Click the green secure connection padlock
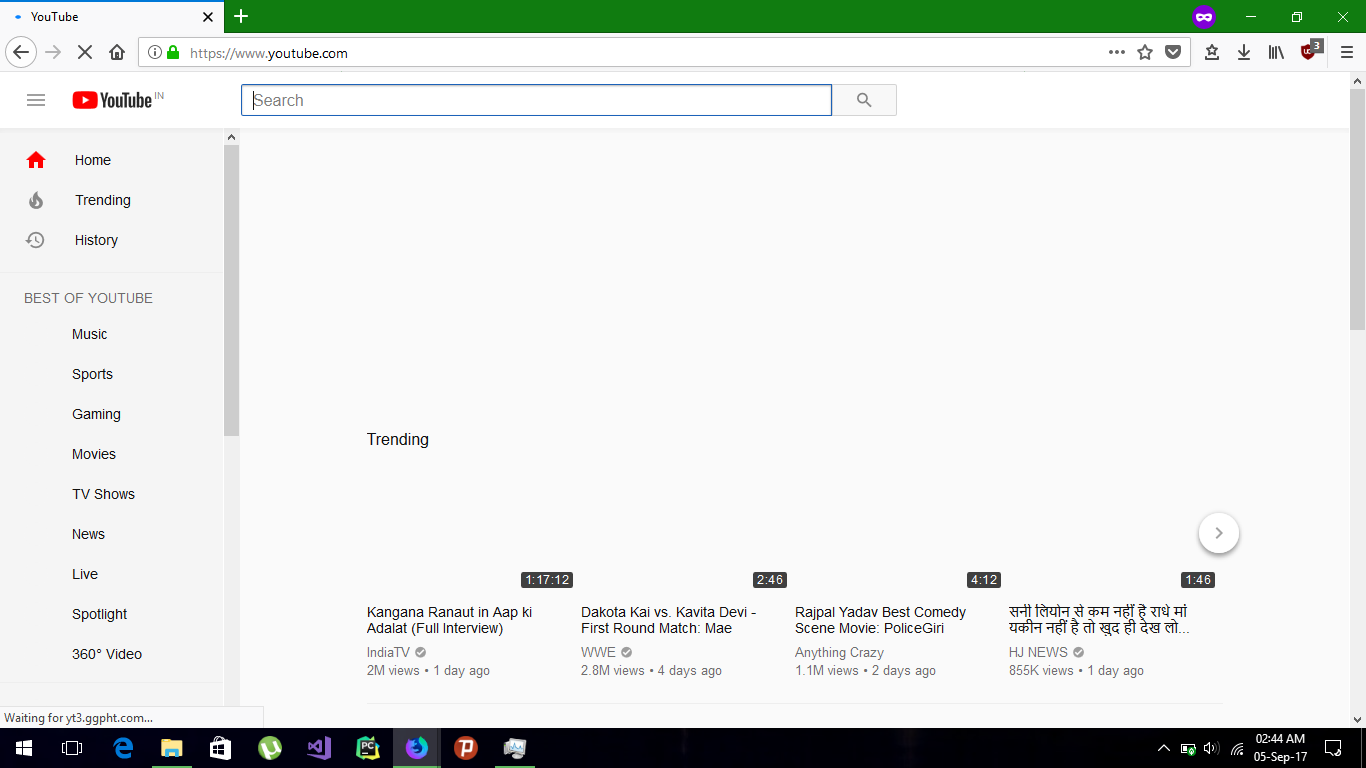This screenshot has width=1366, height=768. click(173, 52)
